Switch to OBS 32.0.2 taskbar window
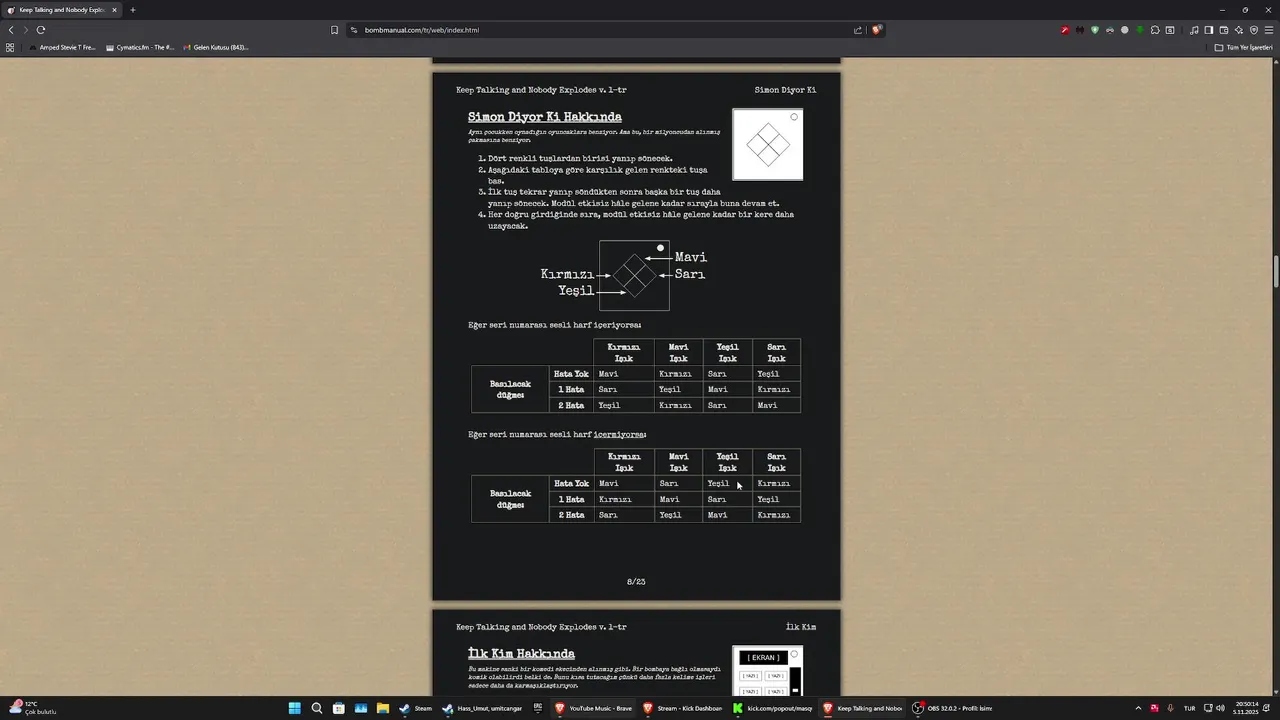Screen dimensions: 1280x720 point(952,708)
